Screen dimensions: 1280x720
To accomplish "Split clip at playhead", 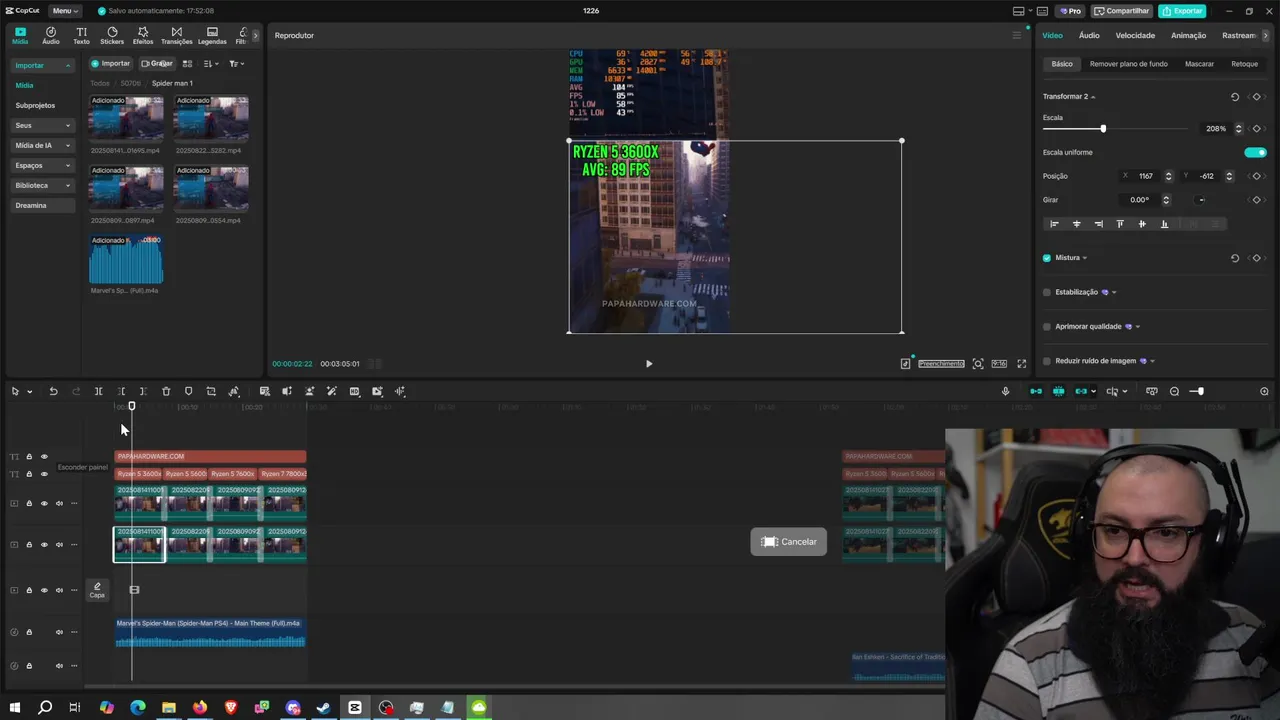I will [98, 391].
